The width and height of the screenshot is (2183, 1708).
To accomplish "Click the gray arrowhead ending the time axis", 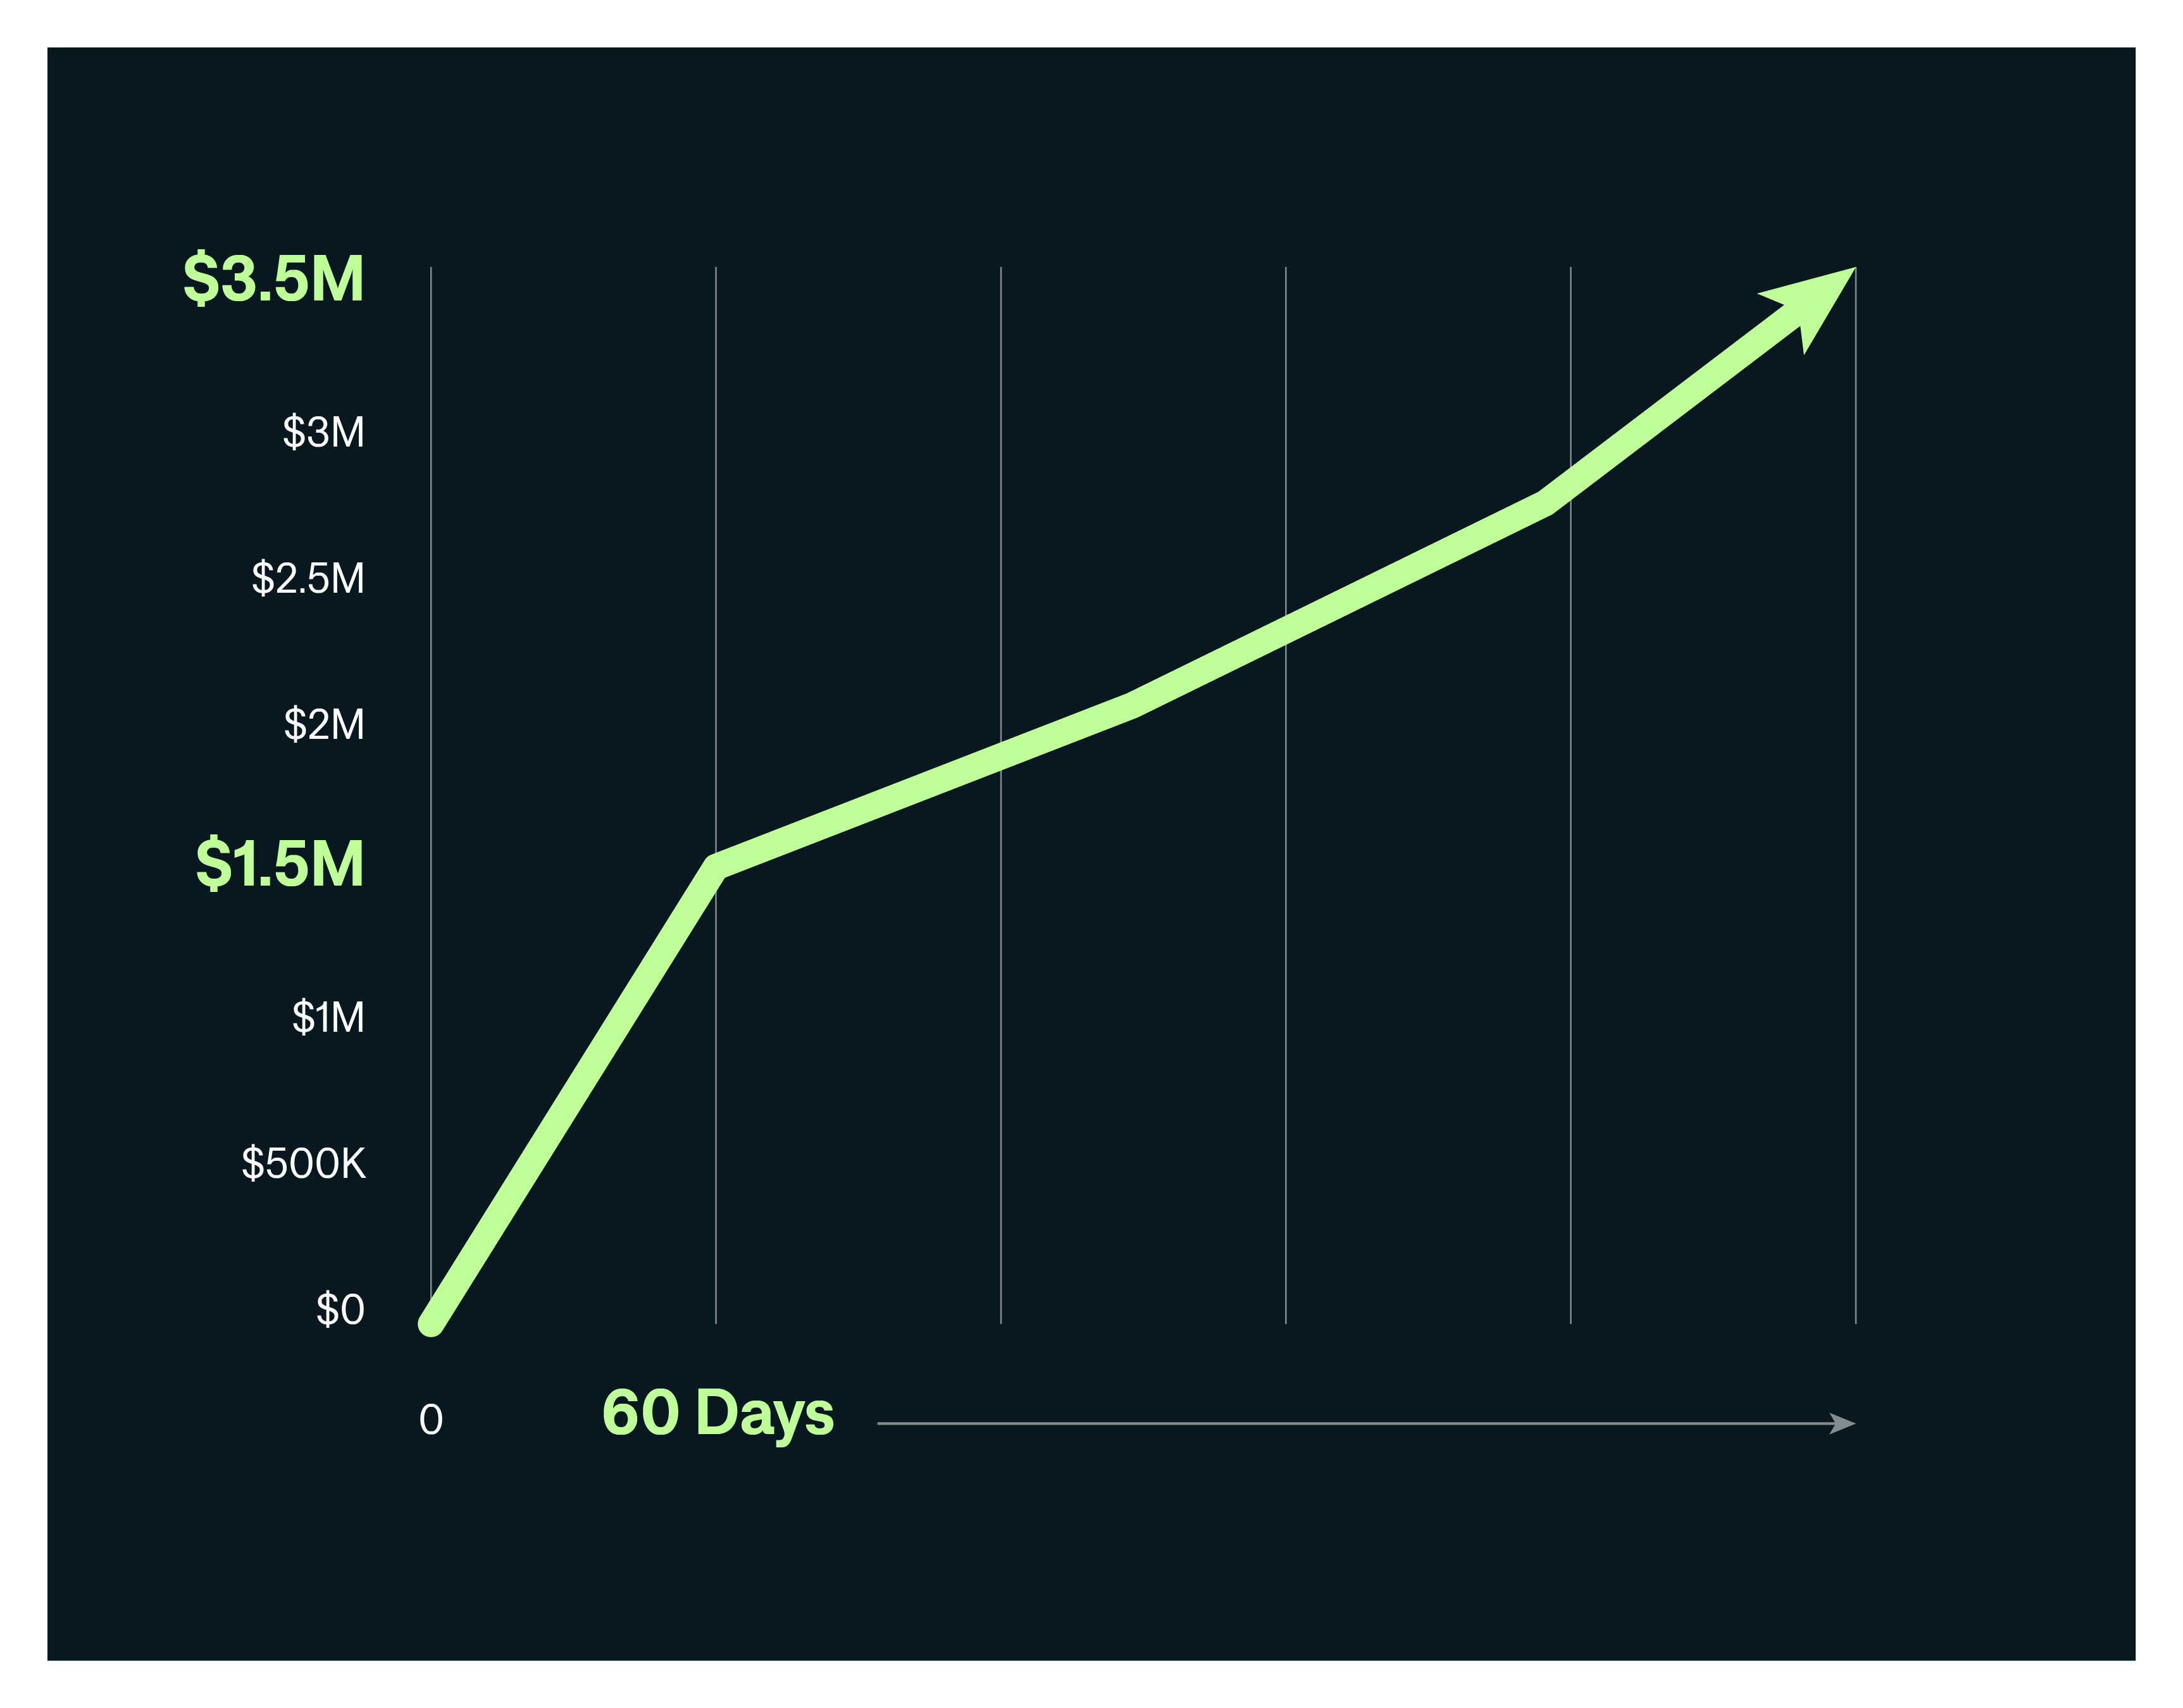I will (x=1842, y=1423).
